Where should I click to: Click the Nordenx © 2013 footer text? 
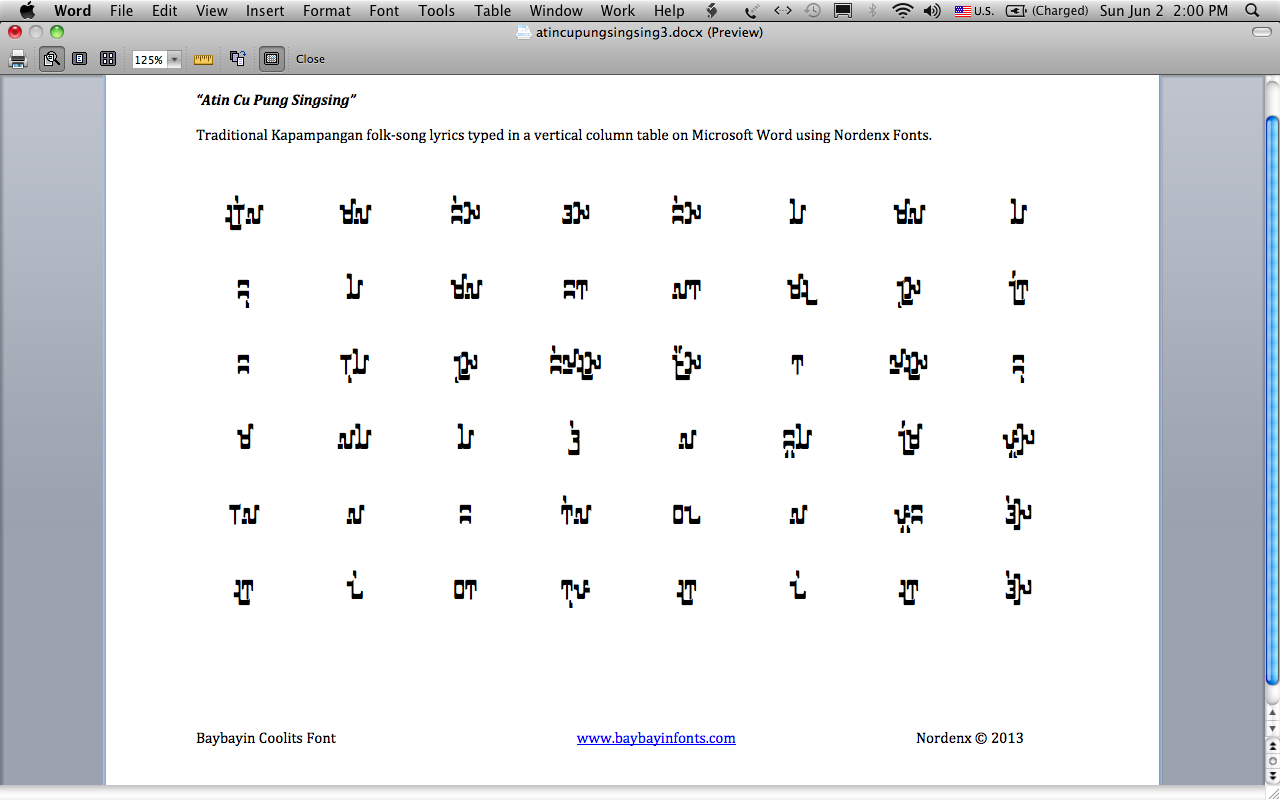point(970,738)
